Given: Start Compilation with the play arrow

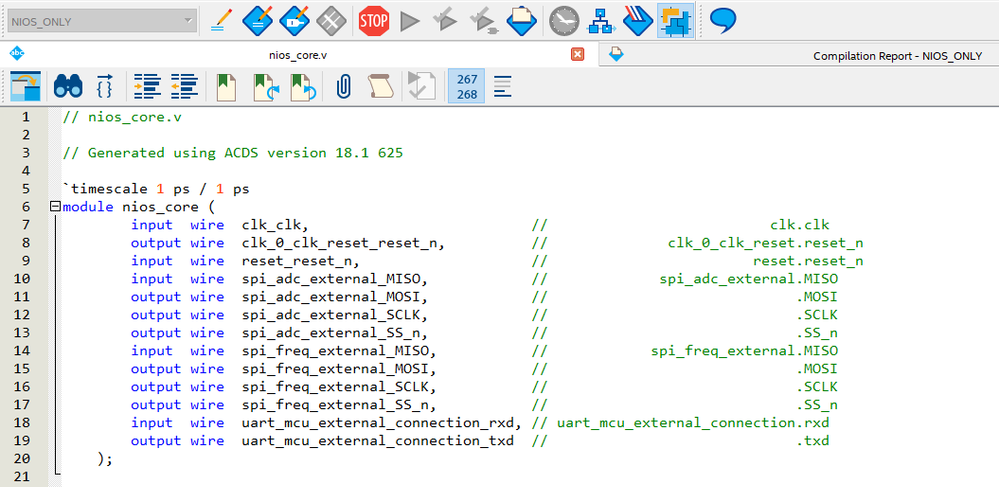Looking at the screenshot, I should pos(410,22).
